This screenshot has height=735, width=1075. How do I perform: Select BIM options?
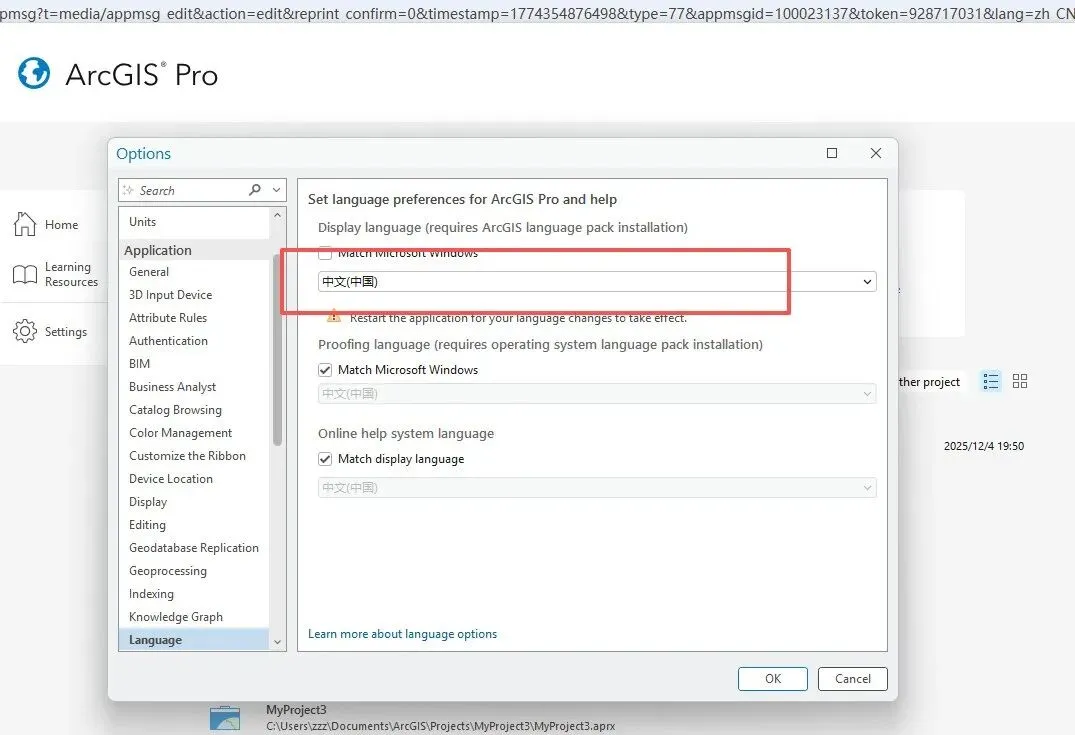click(x=140, y=364)
